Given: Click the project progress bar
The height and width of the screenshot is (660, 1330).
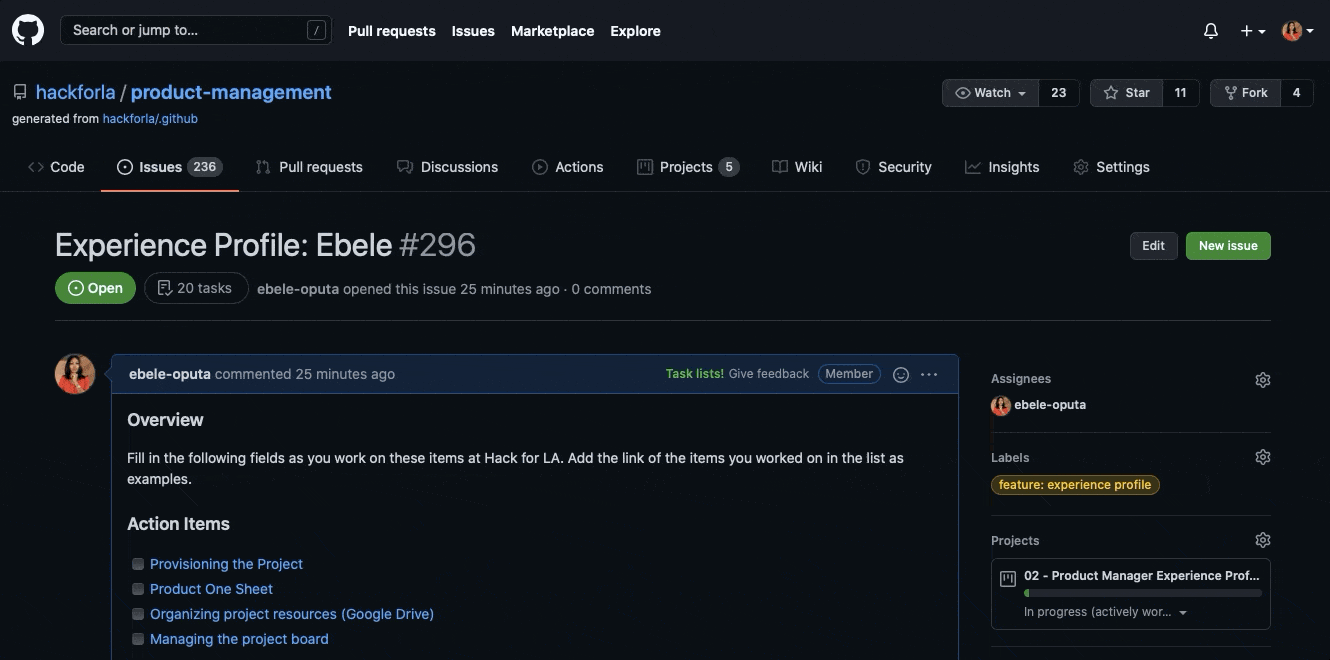Looking at the screenshot, I should tap(1143, 593).
